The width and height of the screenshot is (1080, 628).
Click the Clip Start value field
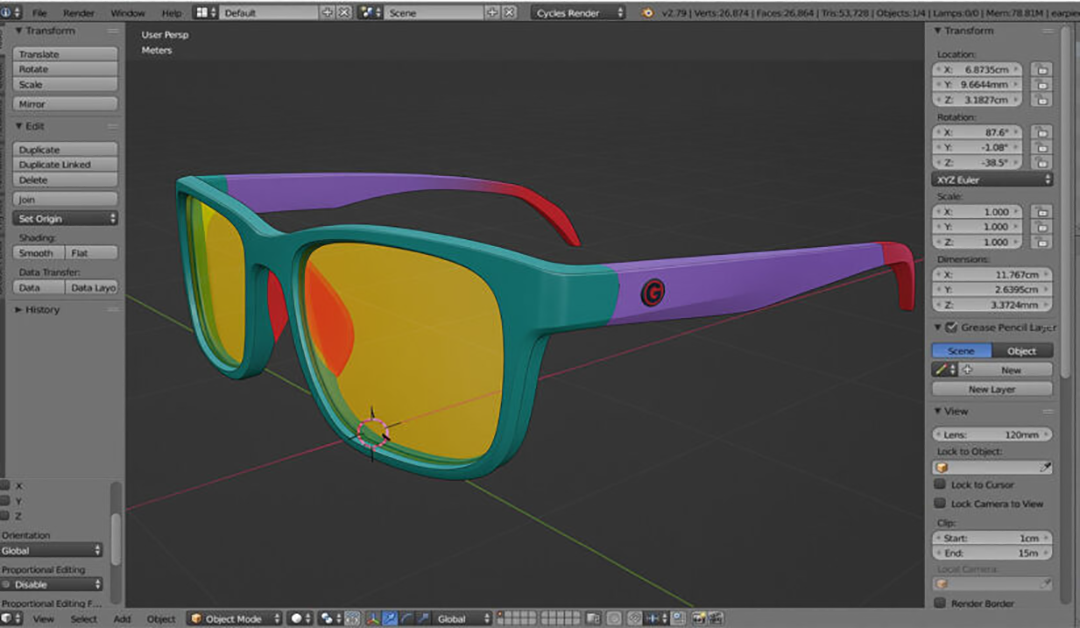click(x=991, y=538)
